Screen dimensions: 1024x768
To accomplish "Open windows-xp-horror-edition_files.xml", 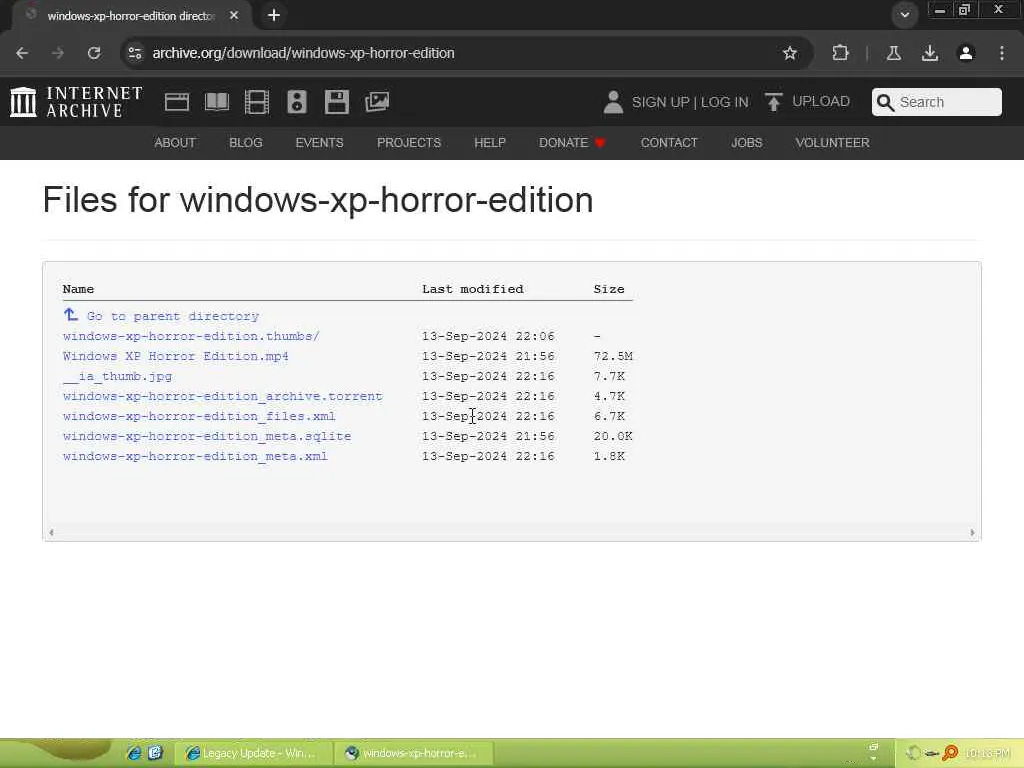I will click(199, 417).
